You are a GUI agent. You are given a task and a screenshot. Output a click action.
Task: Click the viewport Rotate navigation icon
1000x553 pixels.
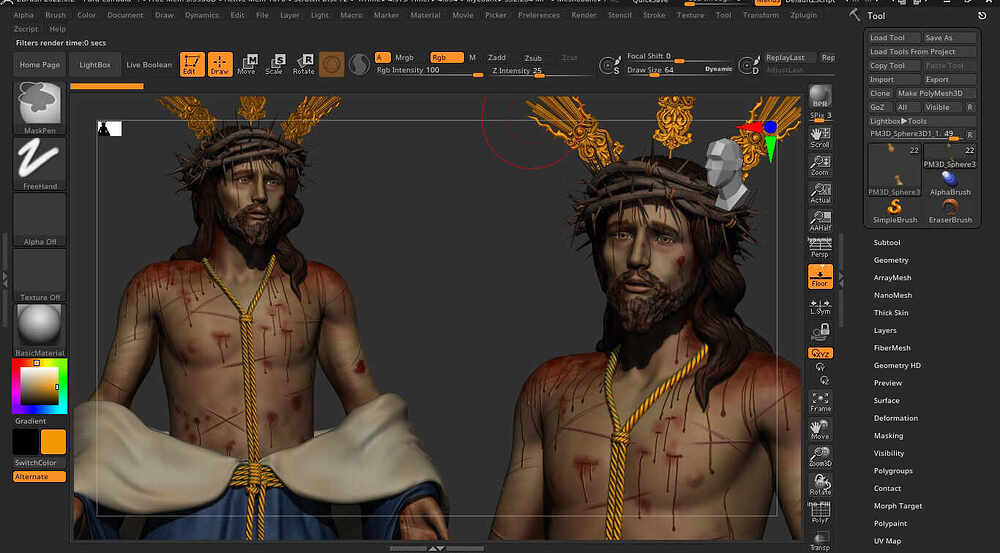click(820, 485)
